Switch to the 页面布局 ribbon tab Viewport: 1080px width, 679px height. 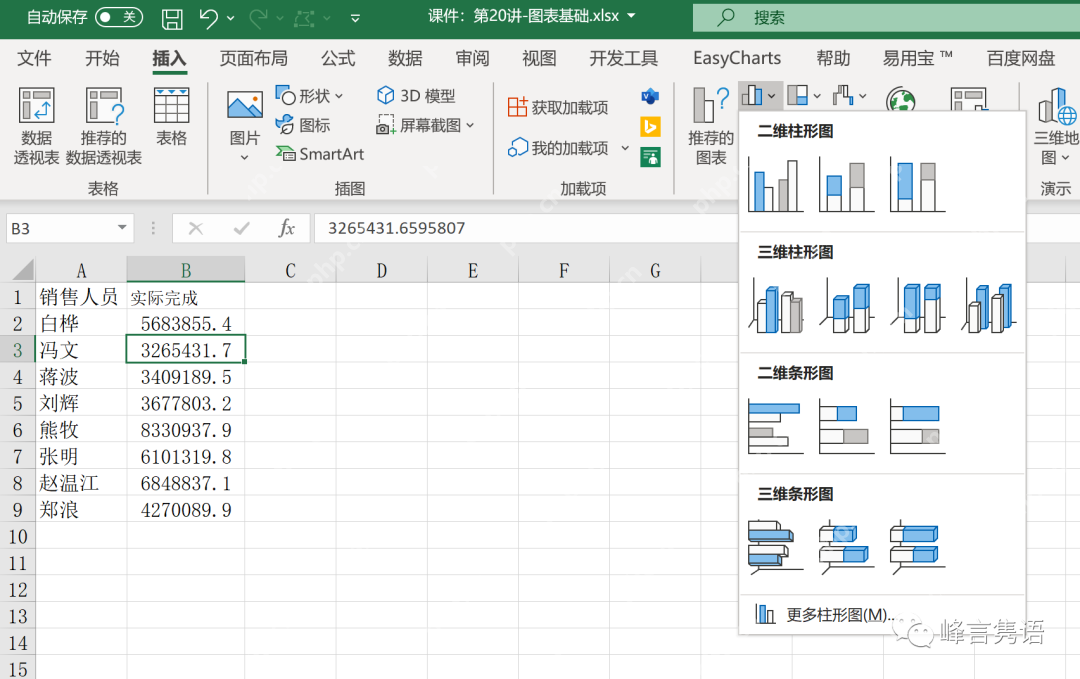tap(253, 59)
